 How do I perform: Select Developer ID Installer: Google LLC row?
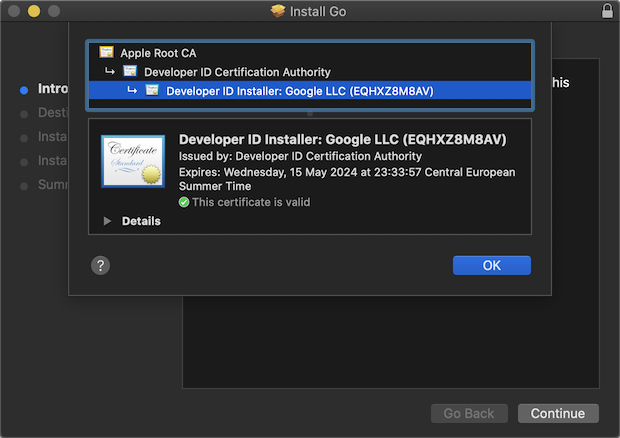click(310, 91)
